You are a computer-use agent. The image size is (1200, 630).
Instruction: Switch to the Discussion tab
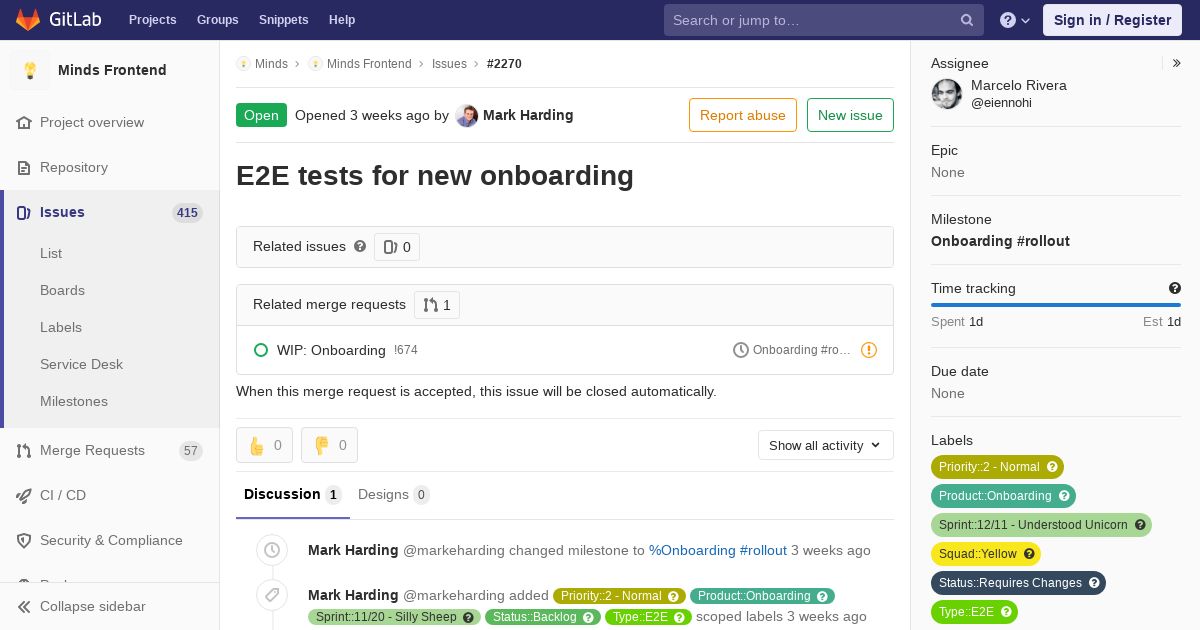click(292, 494)
